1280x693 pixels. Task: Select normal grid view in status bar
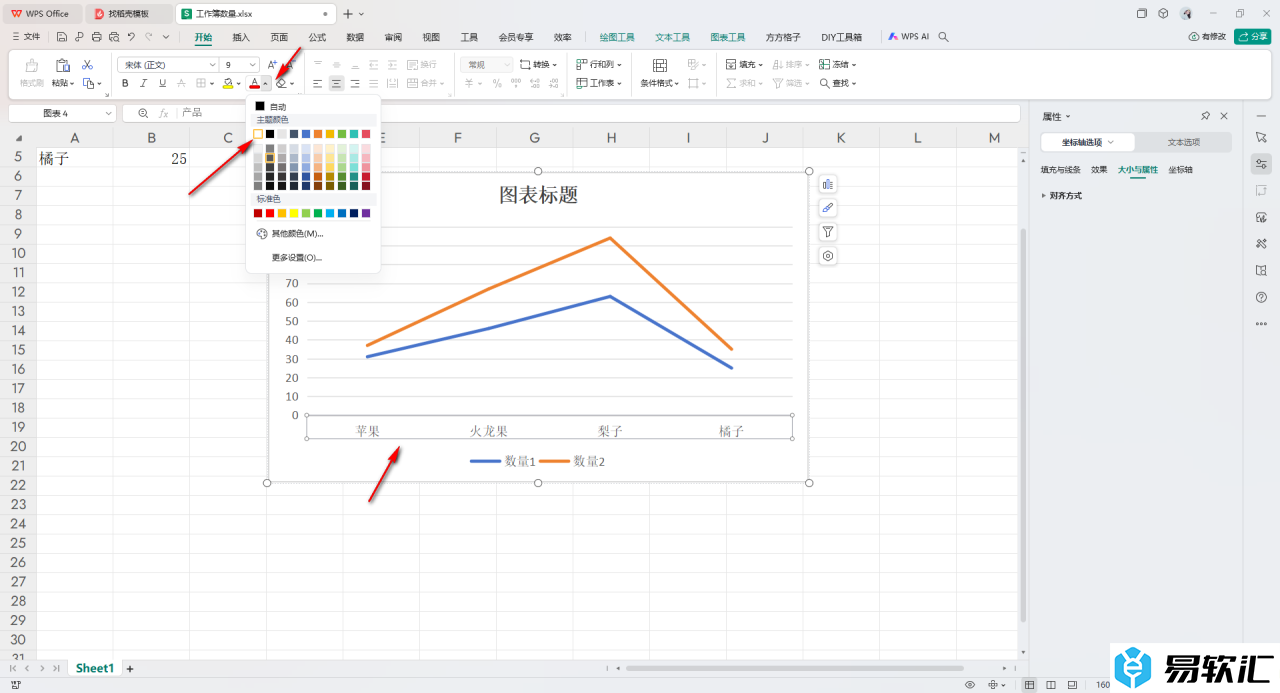(x=1030, y=685)
